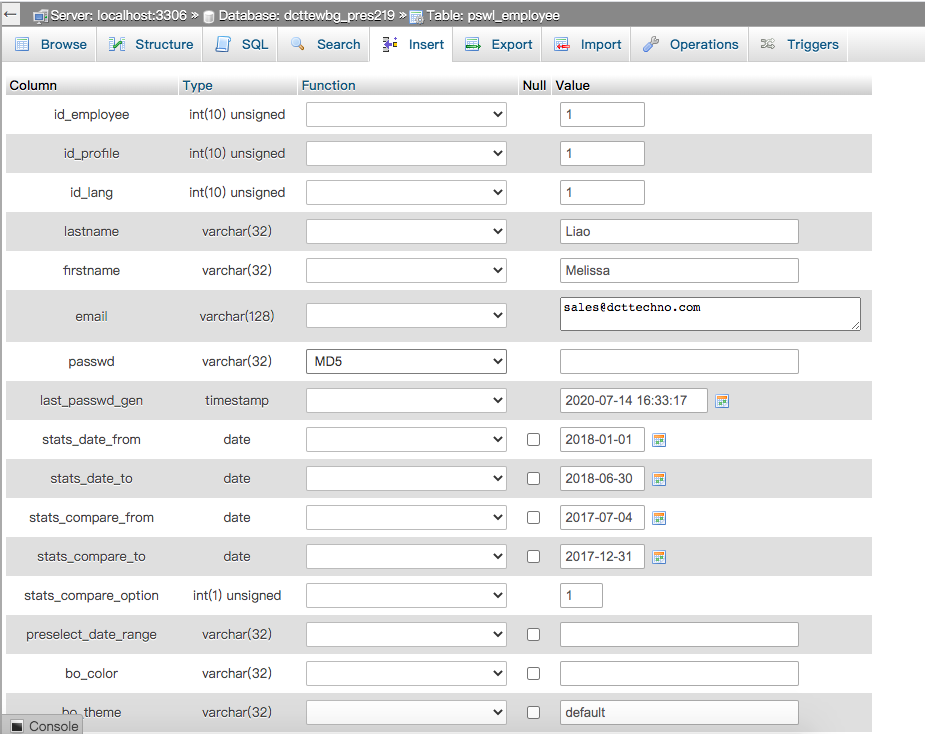
Task: Switch to the Operations tab
Action: click(691, 44)
